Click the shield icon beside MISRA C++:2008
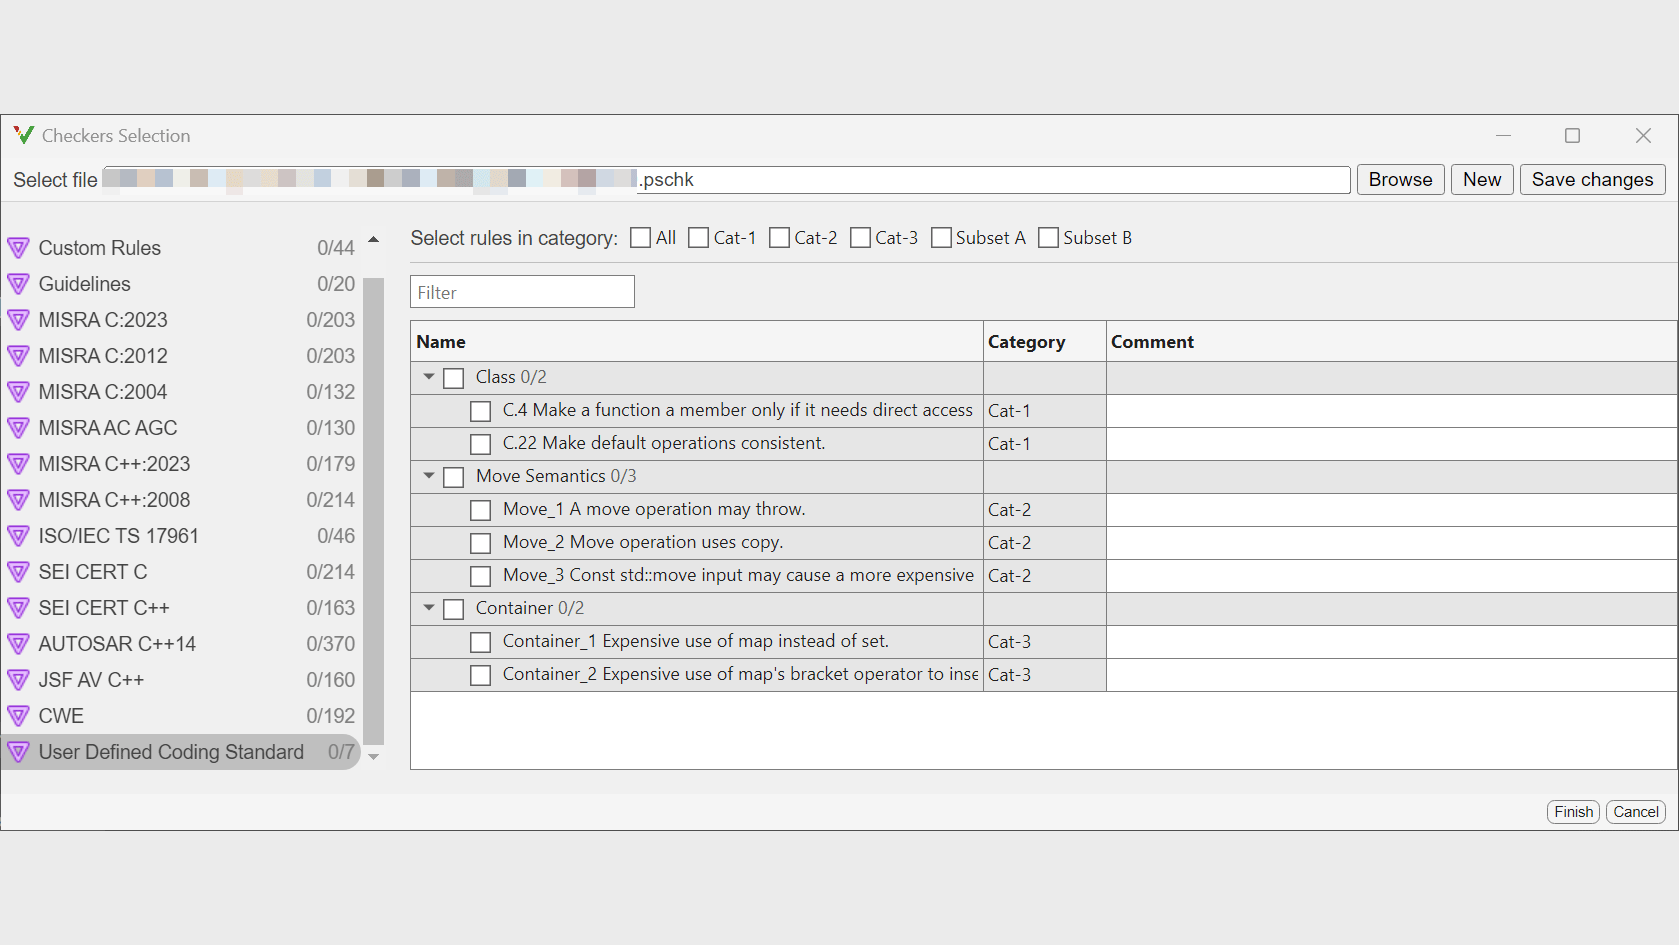The image size is (1679, 945). tap(18, 500)
